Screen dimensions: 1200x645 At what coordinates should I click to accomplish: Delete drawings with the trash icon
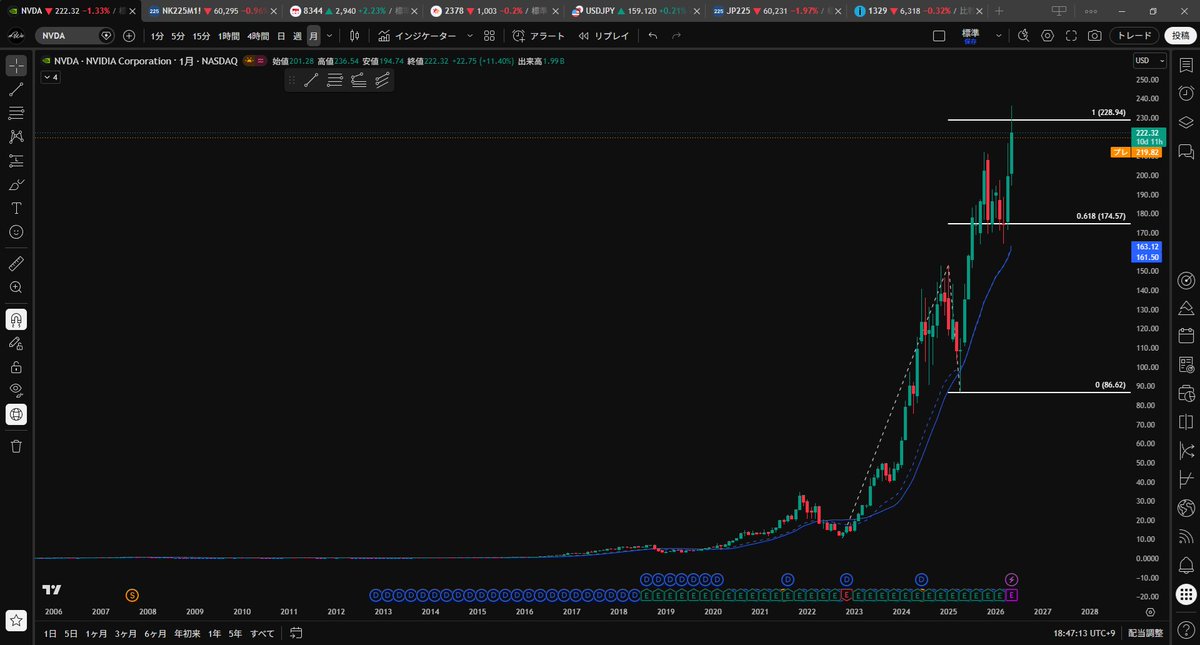[x=16, y=446]
